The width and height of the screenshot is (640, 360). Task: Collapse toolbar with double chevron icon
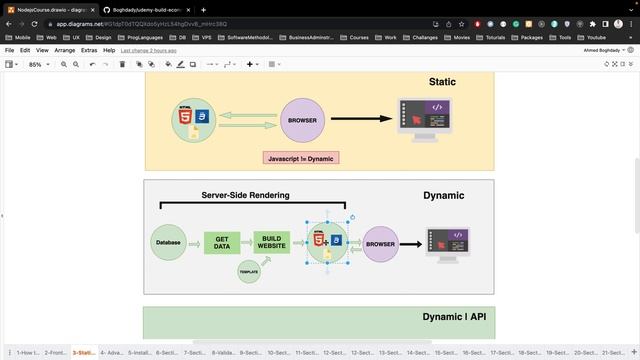click(x=631, y=64)
